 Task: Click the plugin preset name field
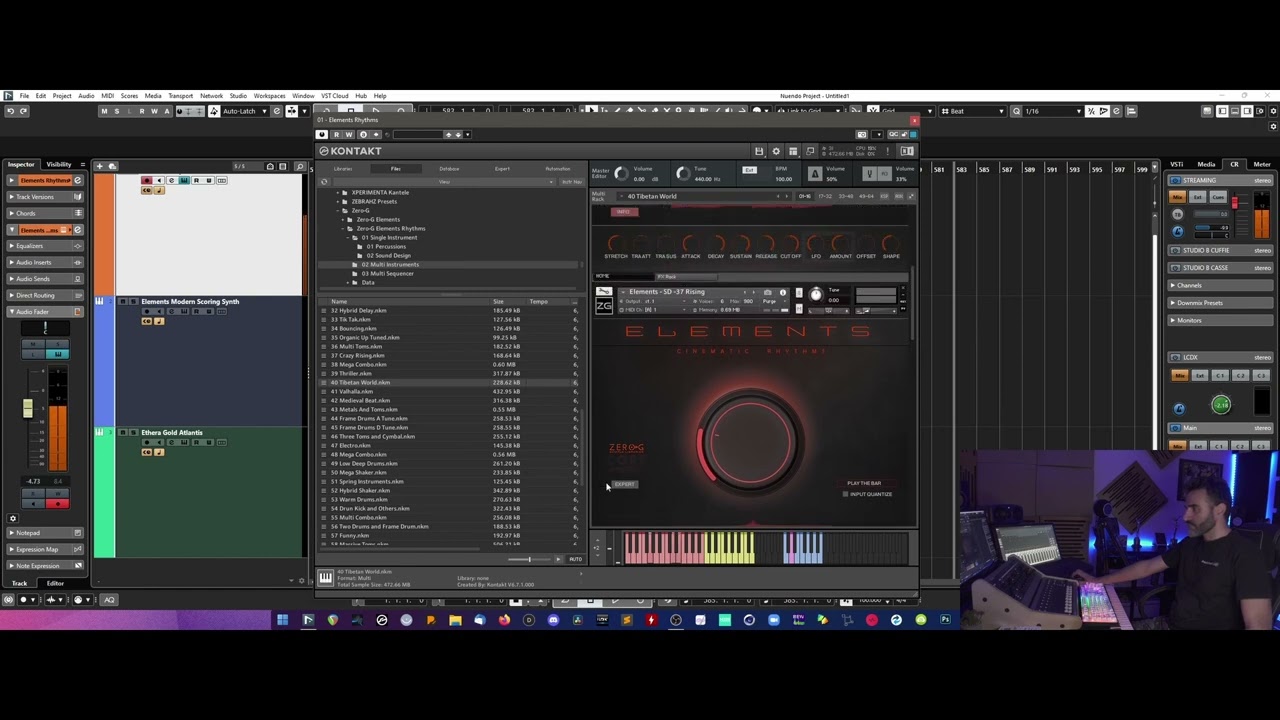pyautogui.click(x=418, y=134)
